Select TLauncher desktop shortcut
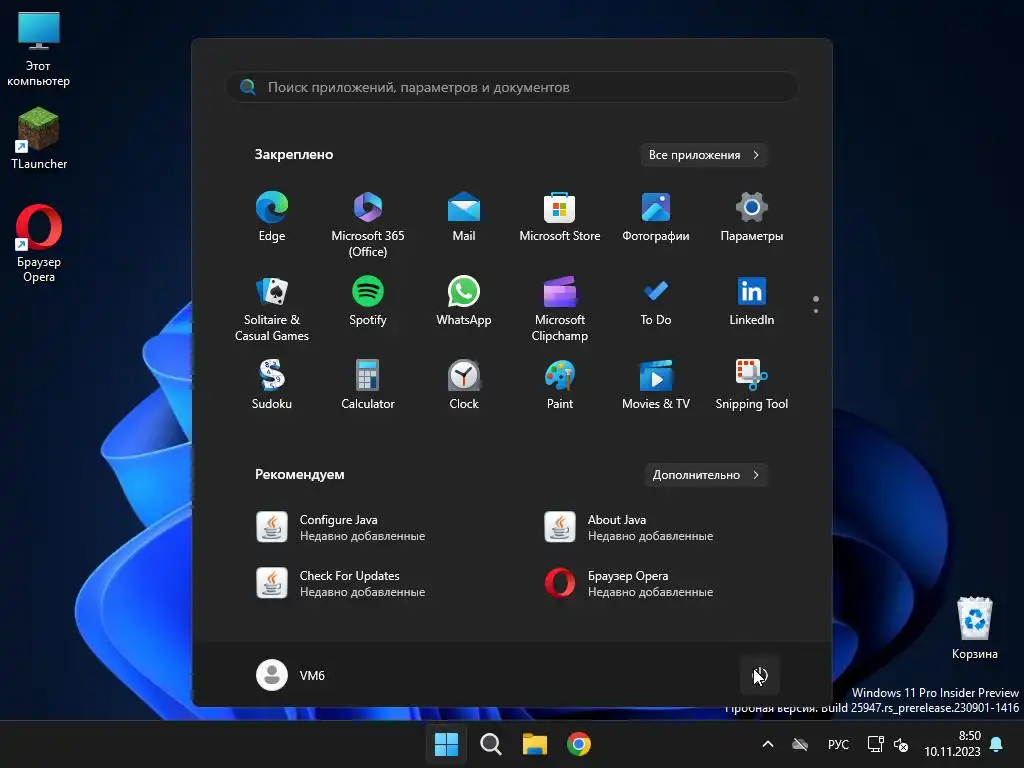The image size is (1024, 768). [x=39, y=138]
